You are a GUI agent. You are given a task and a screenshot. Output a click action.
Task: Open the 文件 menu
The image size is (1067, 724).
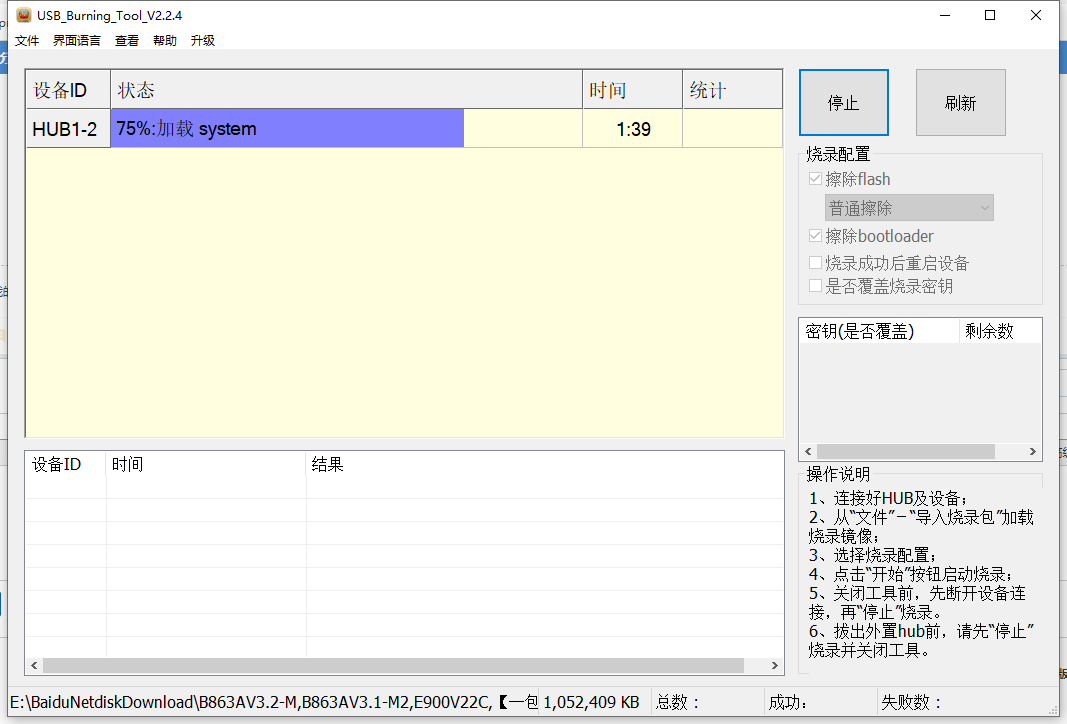point(27,41)
